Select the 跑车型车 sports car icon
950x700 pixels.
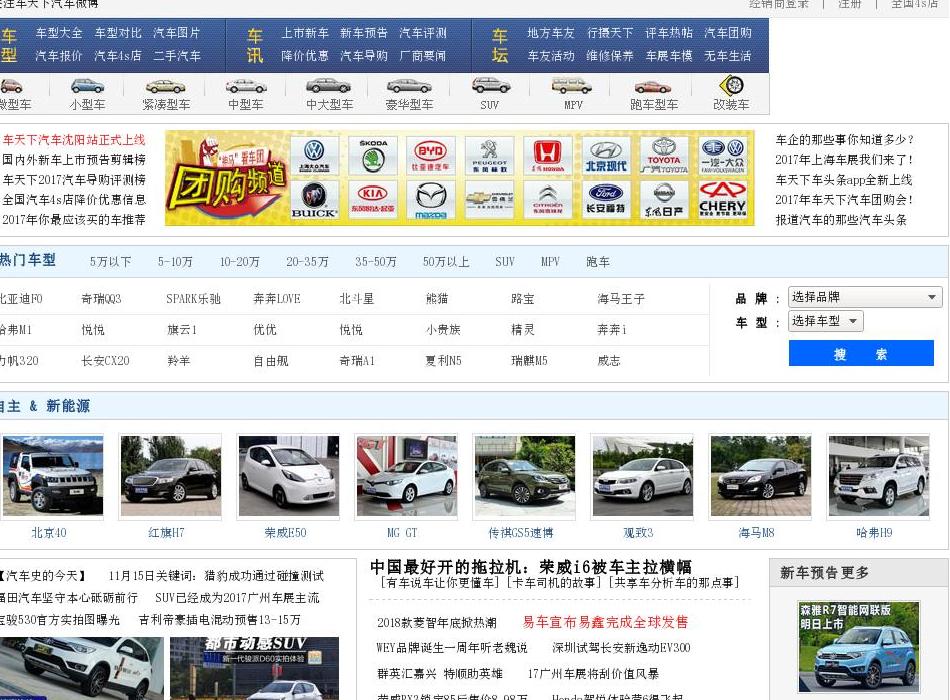[653, 87]
